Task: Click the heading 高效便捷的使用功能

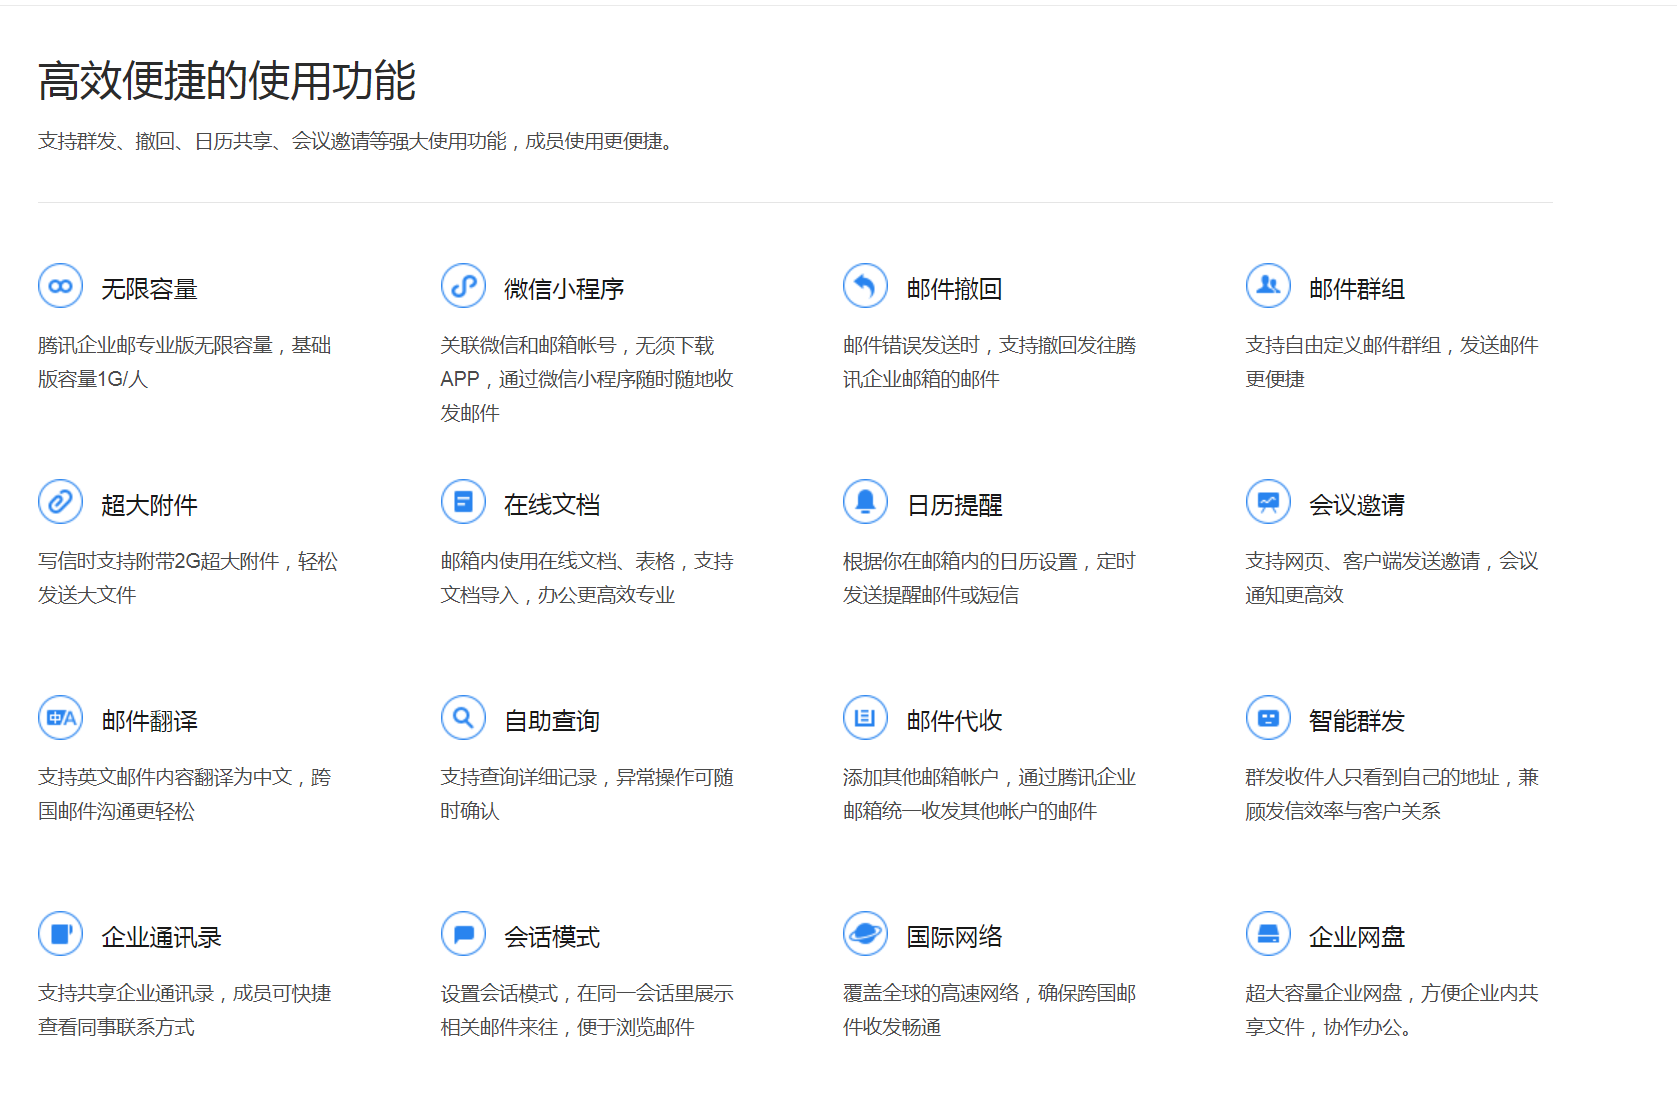Action: pyautogui.click(x=227, y=81)
